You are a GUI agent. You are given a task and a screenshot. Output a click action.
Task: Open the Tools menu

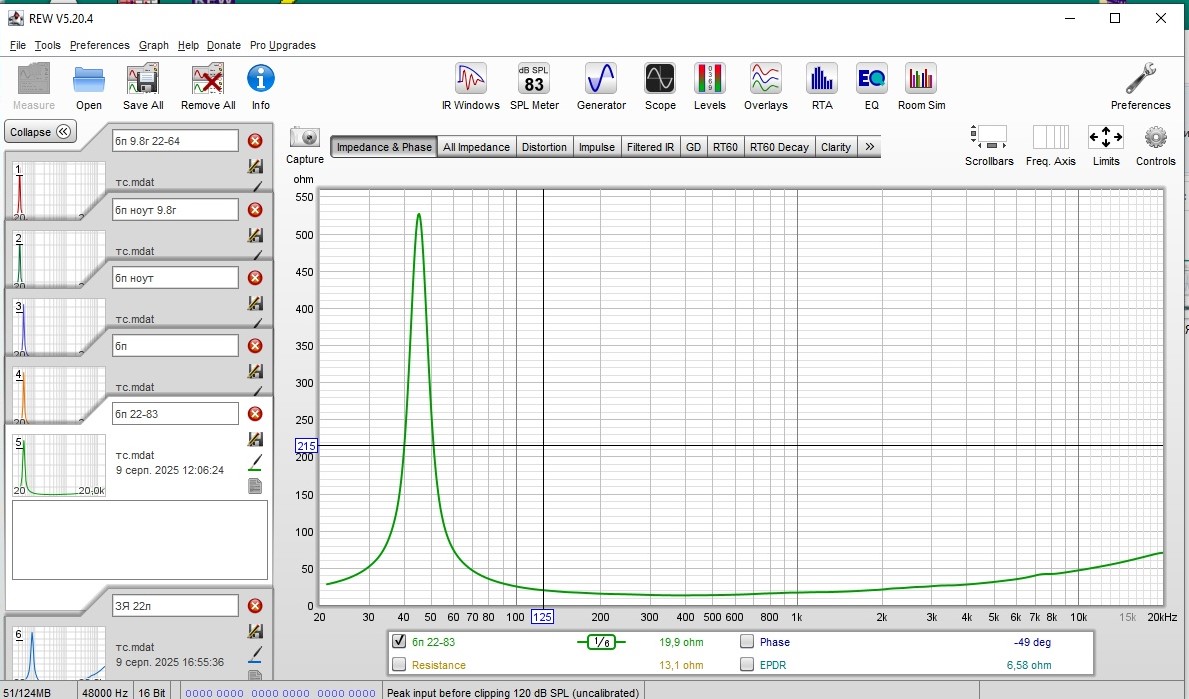(x=47, y=45)
